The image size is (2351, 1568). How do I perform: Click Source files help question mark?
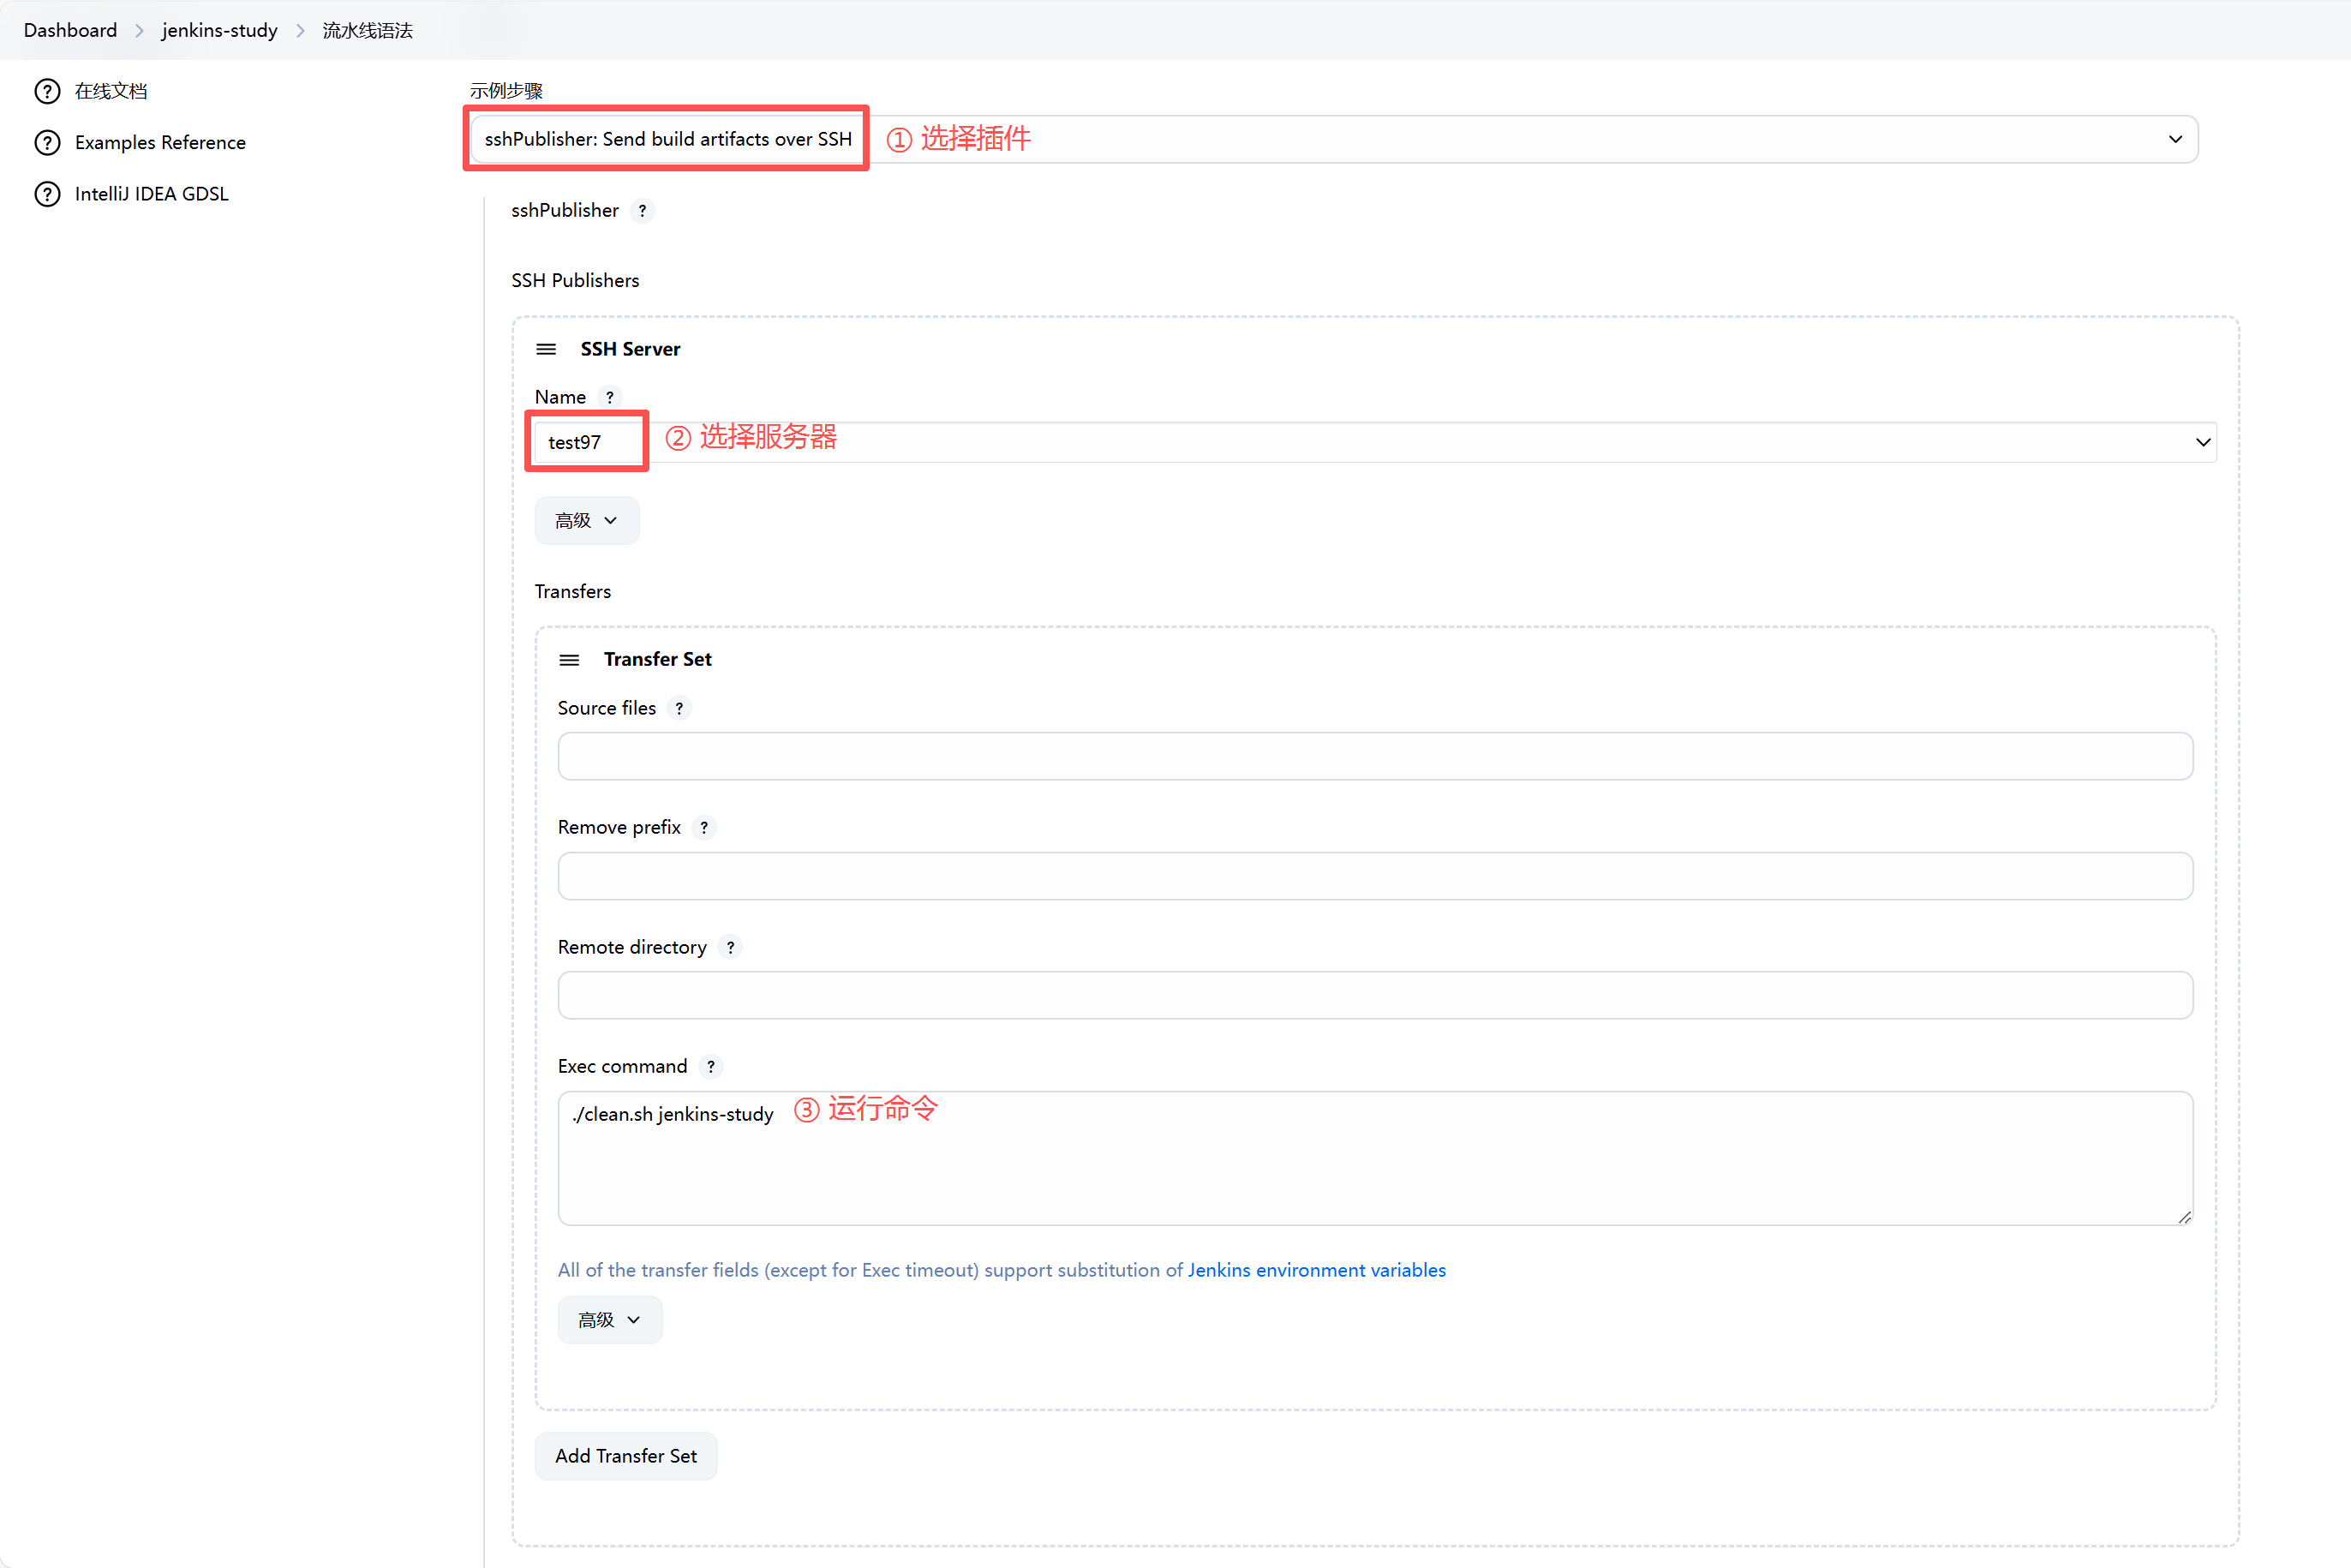pyautogui.click(x=679, y=708)
